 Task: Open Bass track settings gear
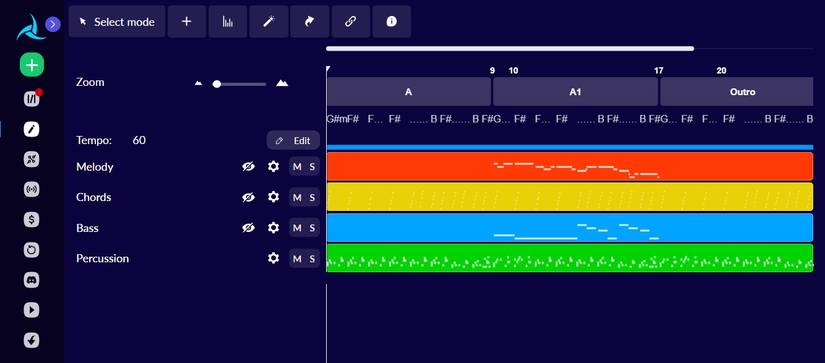point(273,228)
